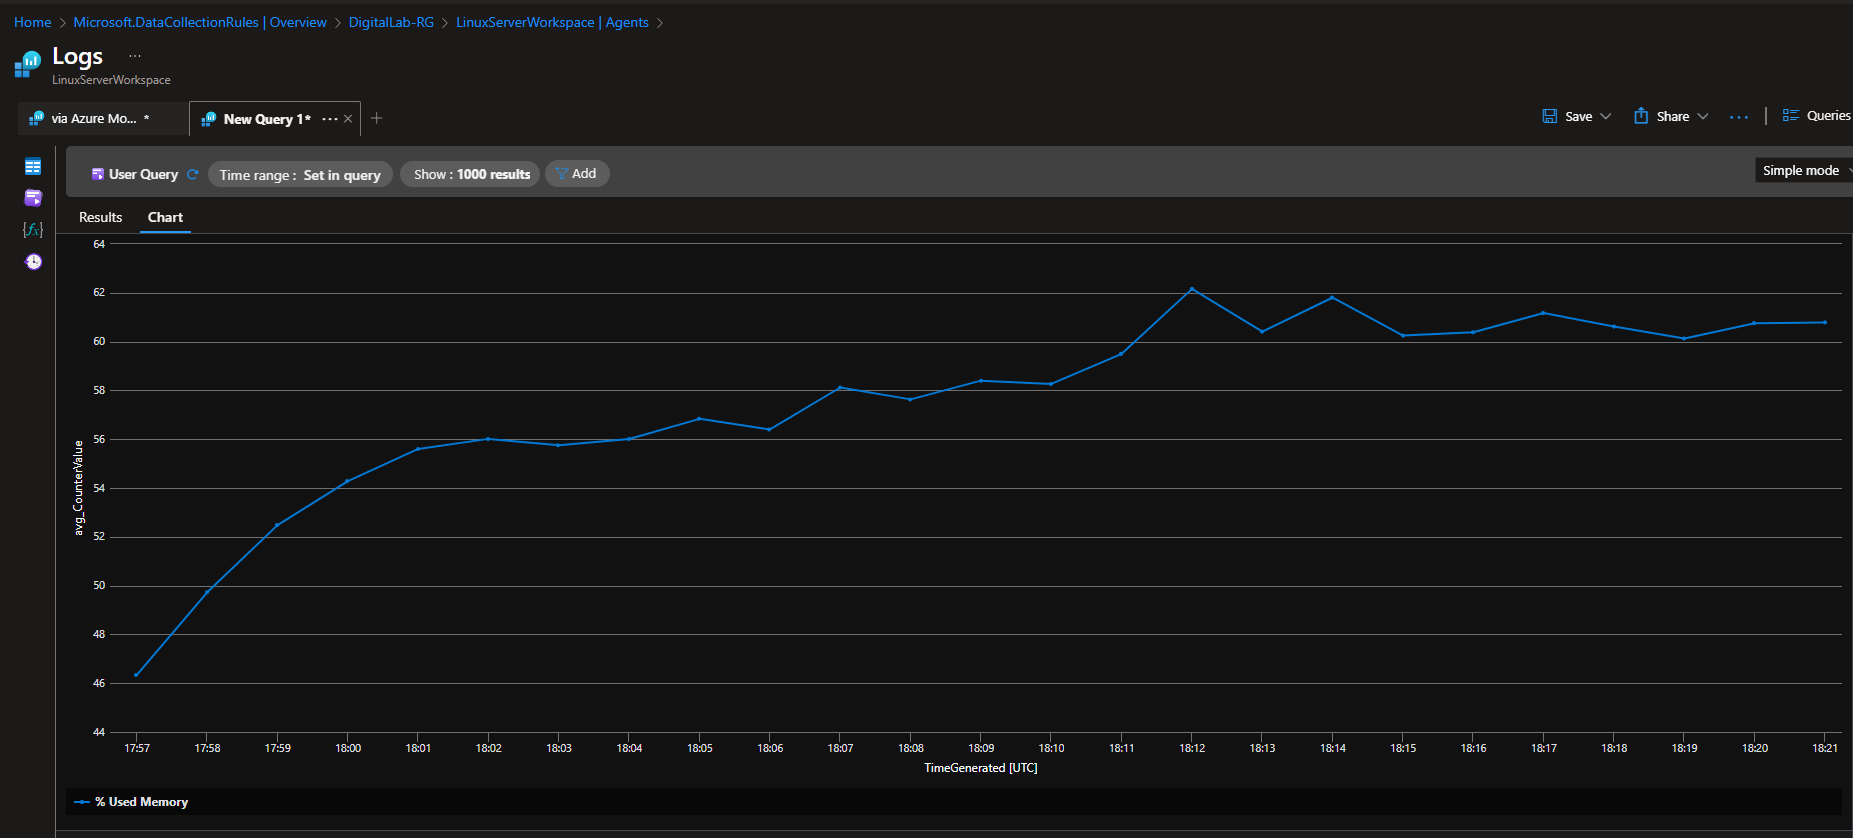Screen dimensions: 1853x838
Task: Open the Simple mode dropdown
Action: [x=1804, y=171]
